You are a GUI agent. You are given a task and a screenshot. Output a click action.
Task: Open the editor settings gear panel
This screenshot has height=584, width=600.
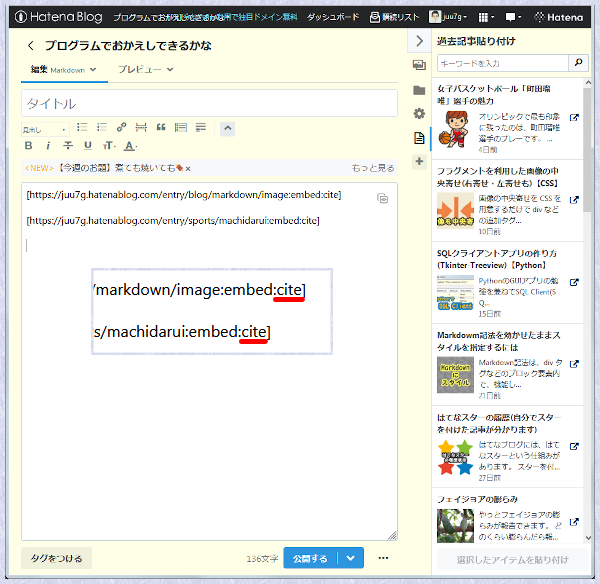tap(419, 114)
